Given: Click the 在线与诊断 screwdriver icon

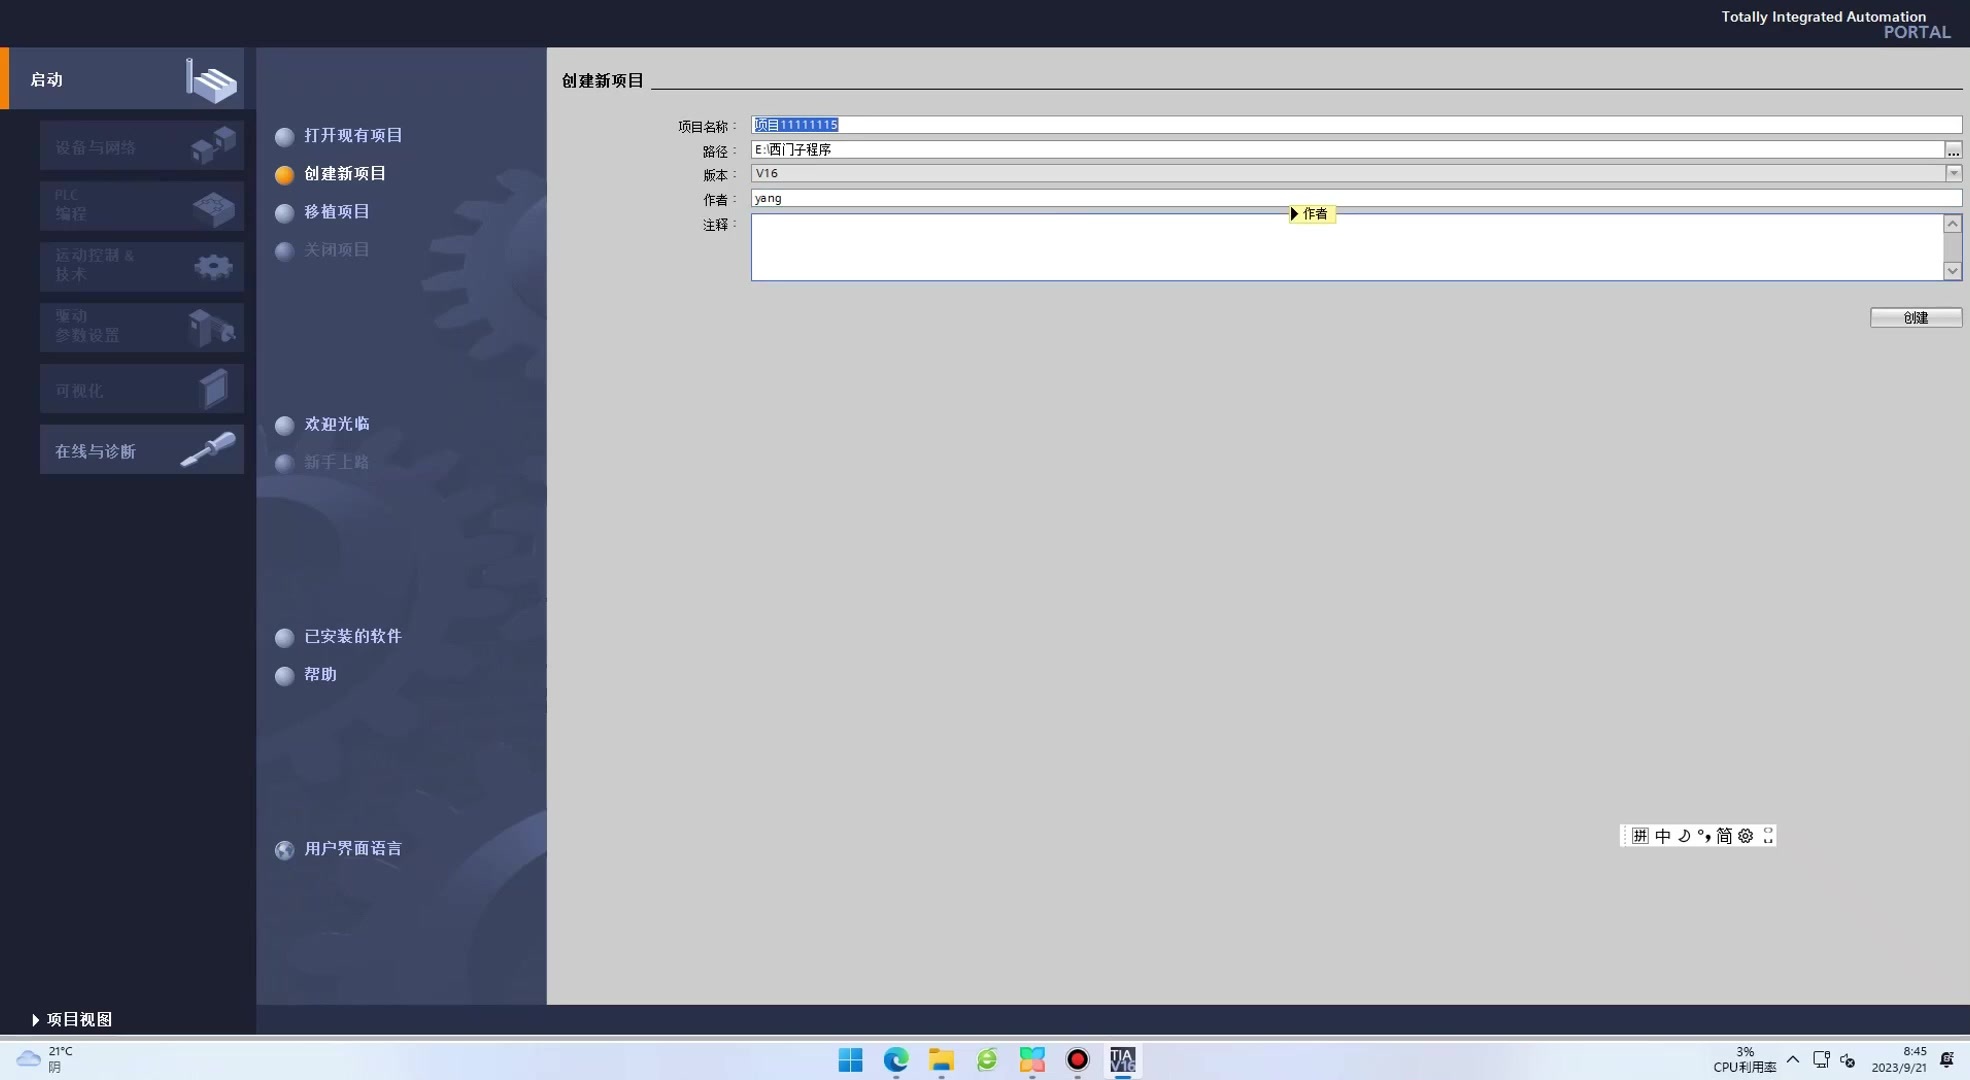Looking at the screenshot, I should [x=208, y=449].
